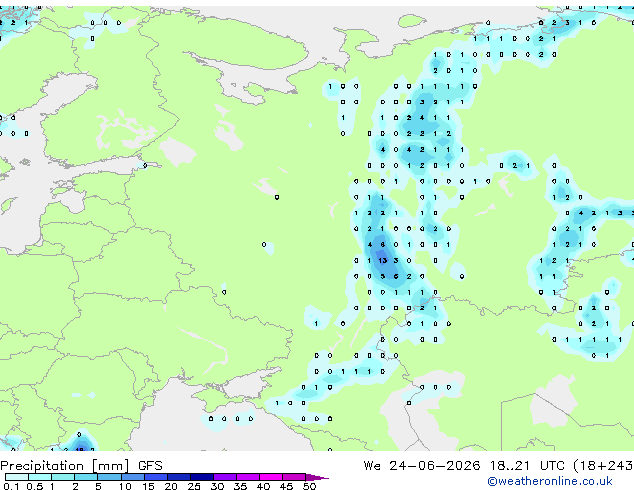This screenshot has width=634, height=490.
Task: Click the 10–15 mm legend color swatch
Action: [x=133, y=477]
